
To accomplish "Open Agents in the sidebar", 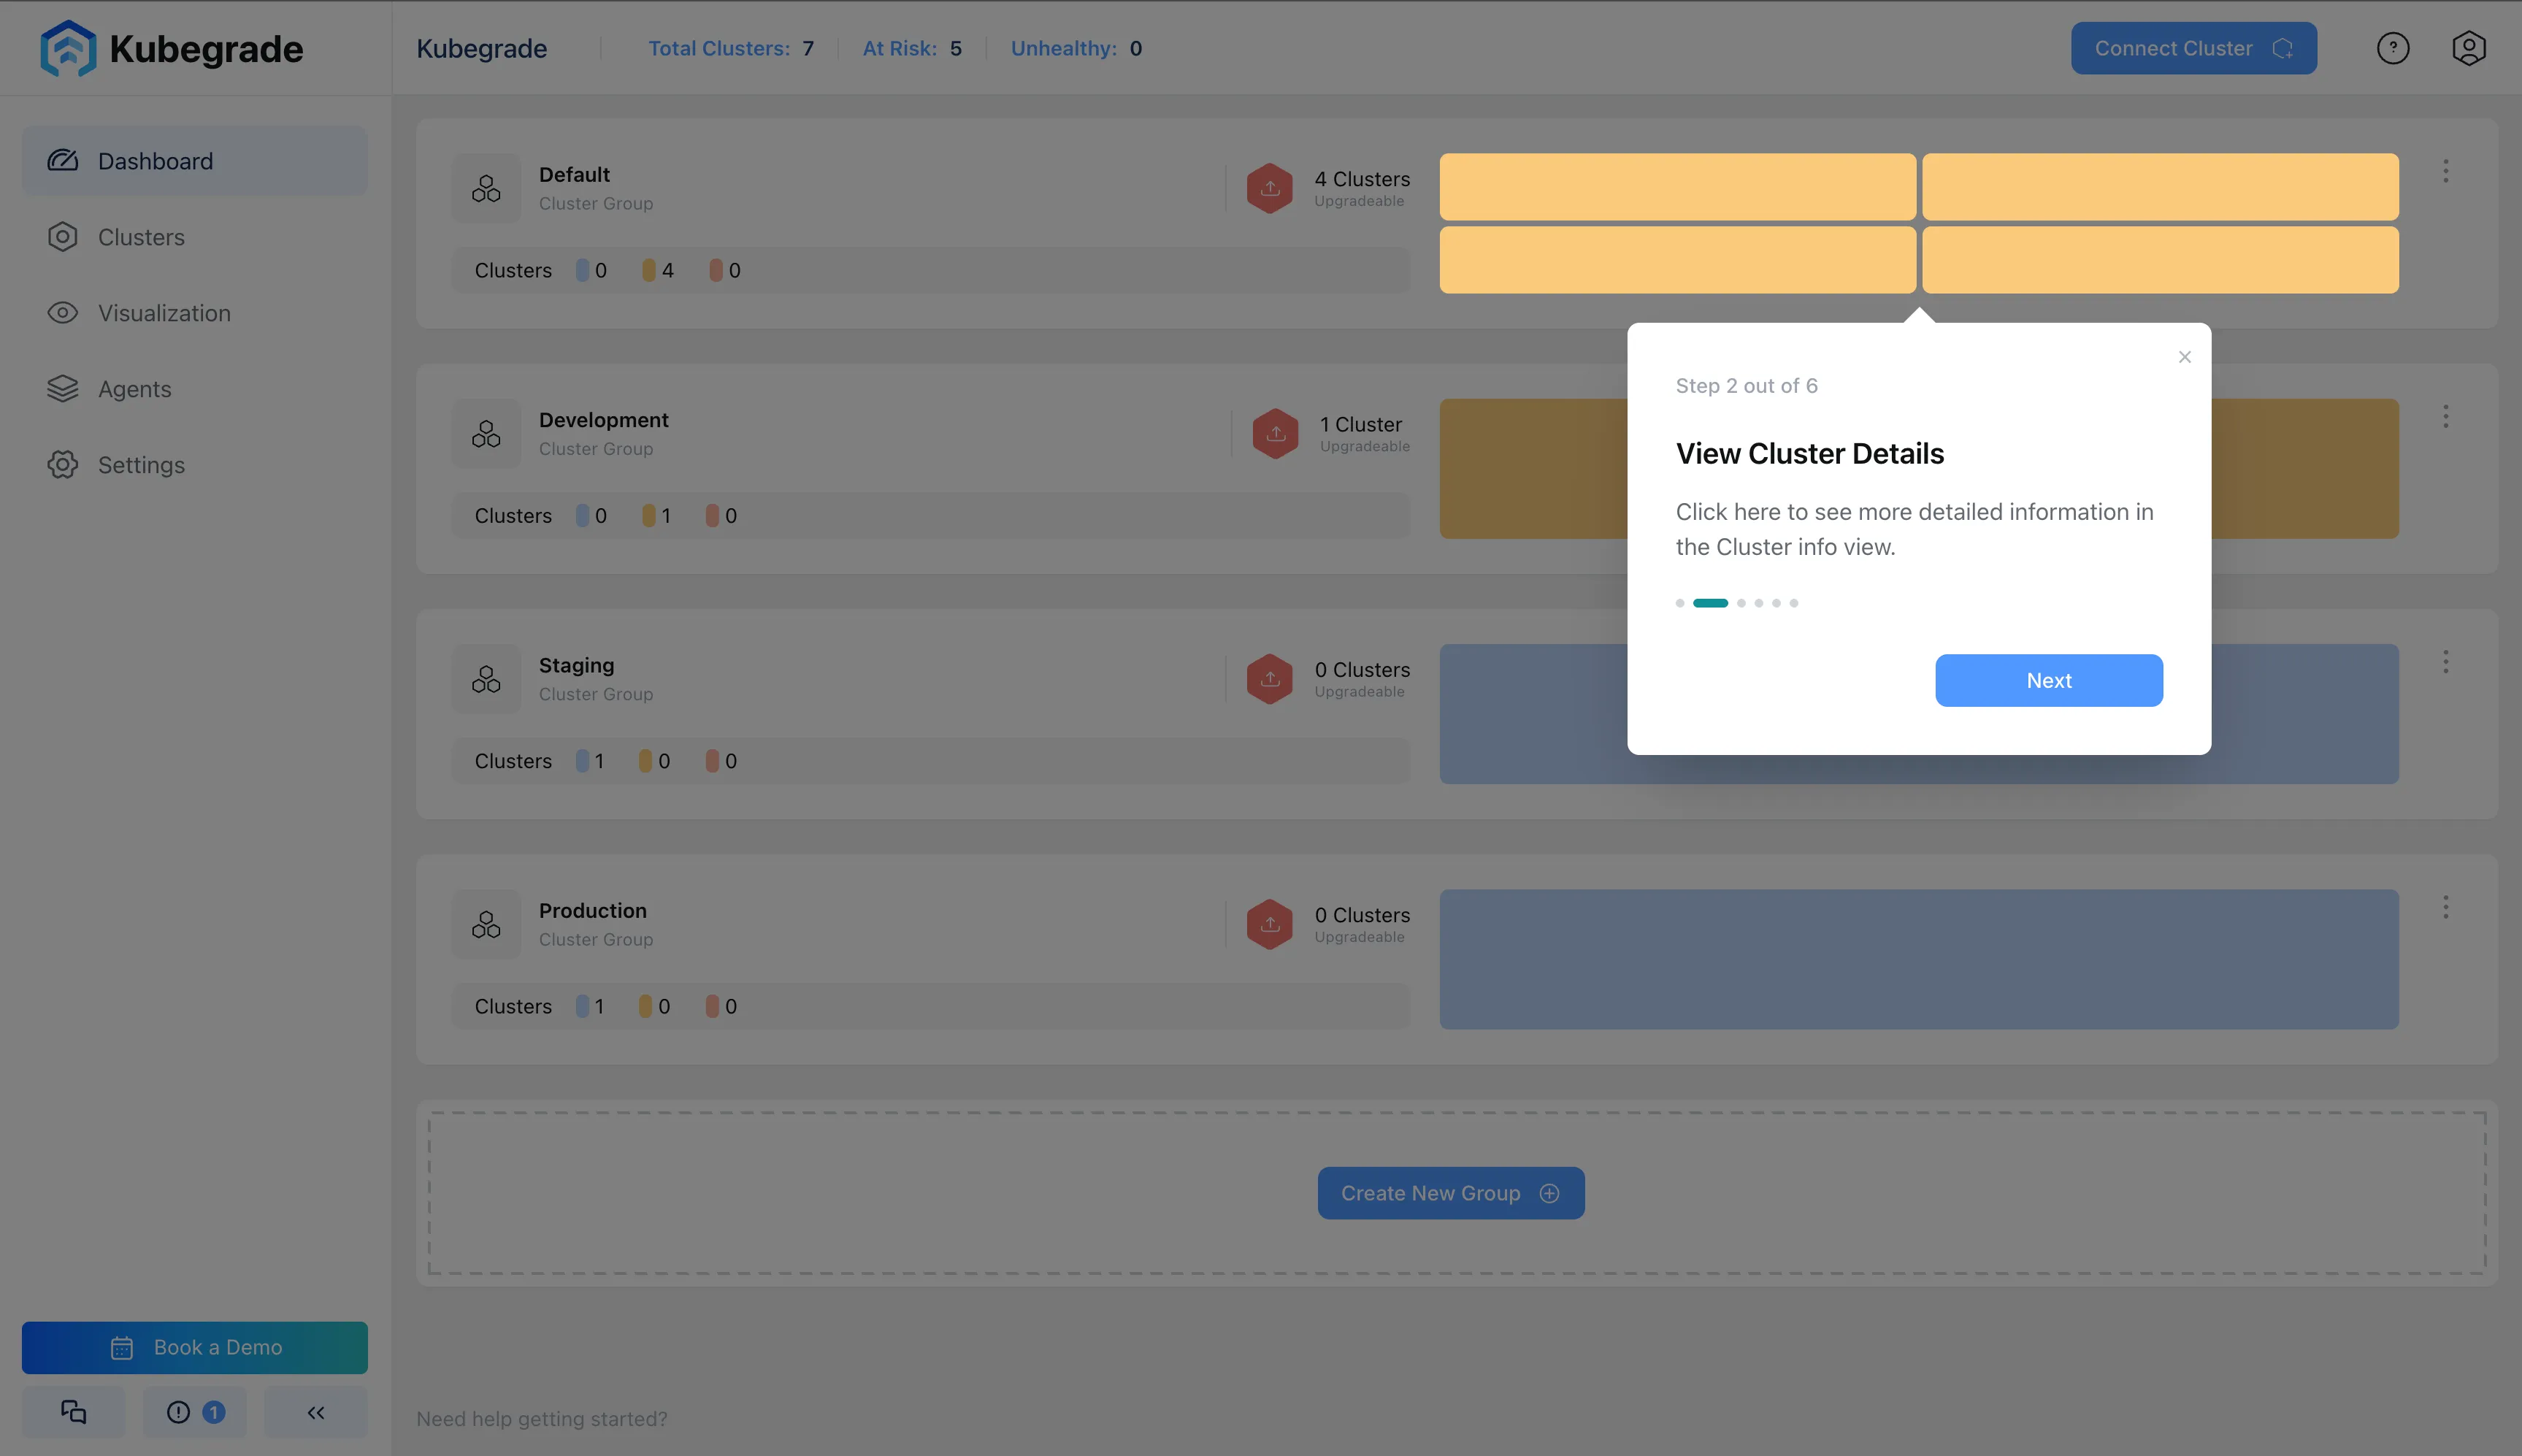I will (x=195, y=389).
